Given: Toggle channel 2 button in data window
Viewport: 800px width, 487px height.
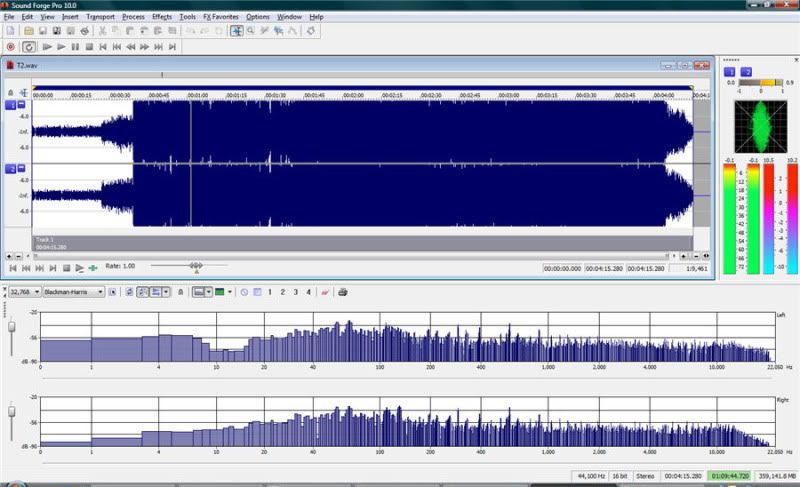Looking at the screenshot, I should point(10,169).
